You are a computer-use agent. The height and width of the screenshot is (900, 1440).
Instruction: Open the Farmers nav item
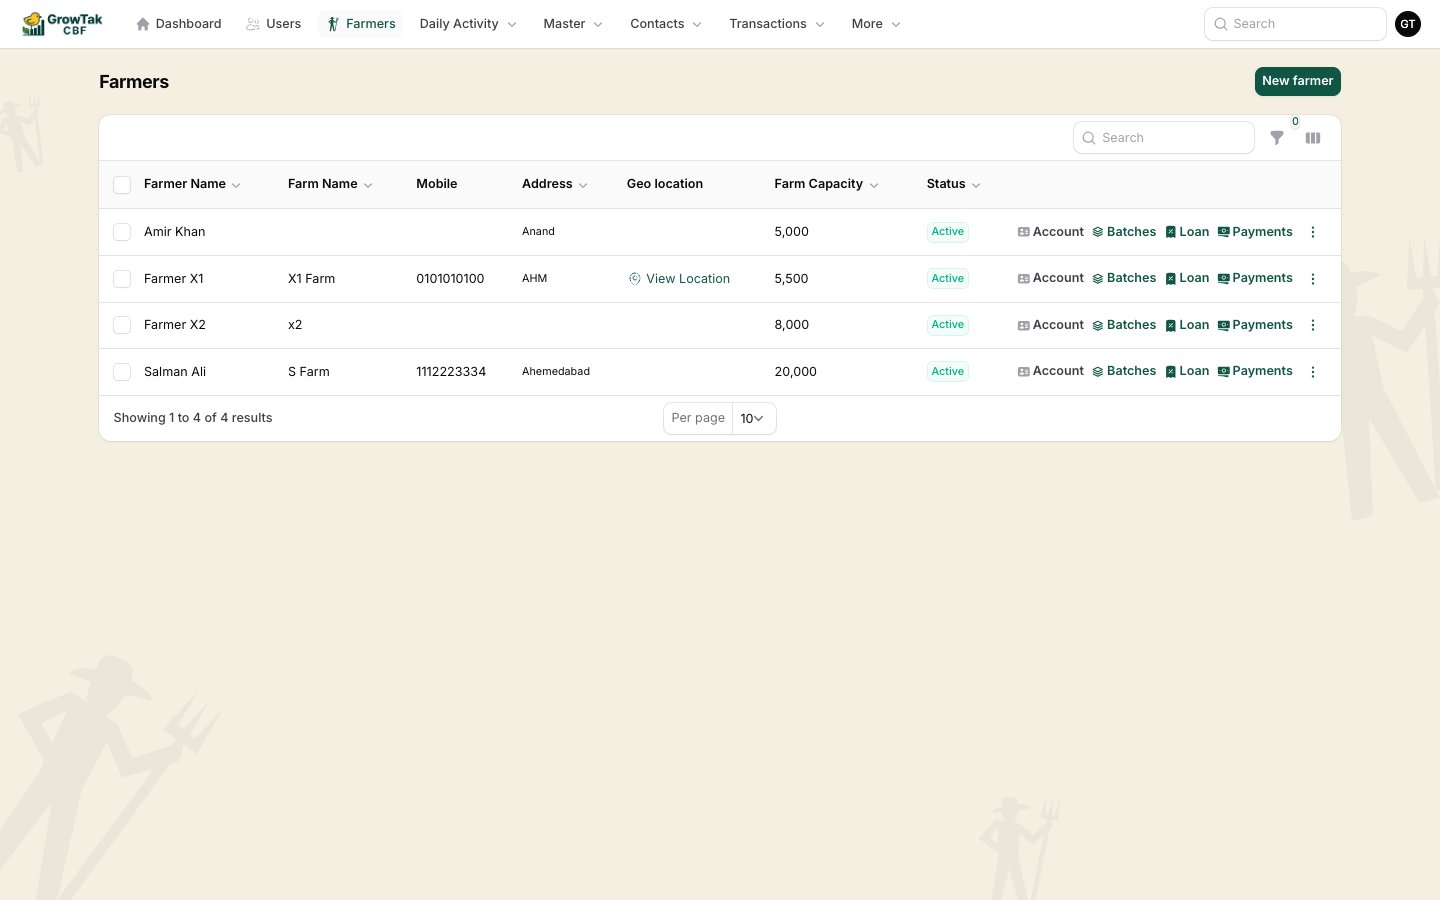point(361,24)
